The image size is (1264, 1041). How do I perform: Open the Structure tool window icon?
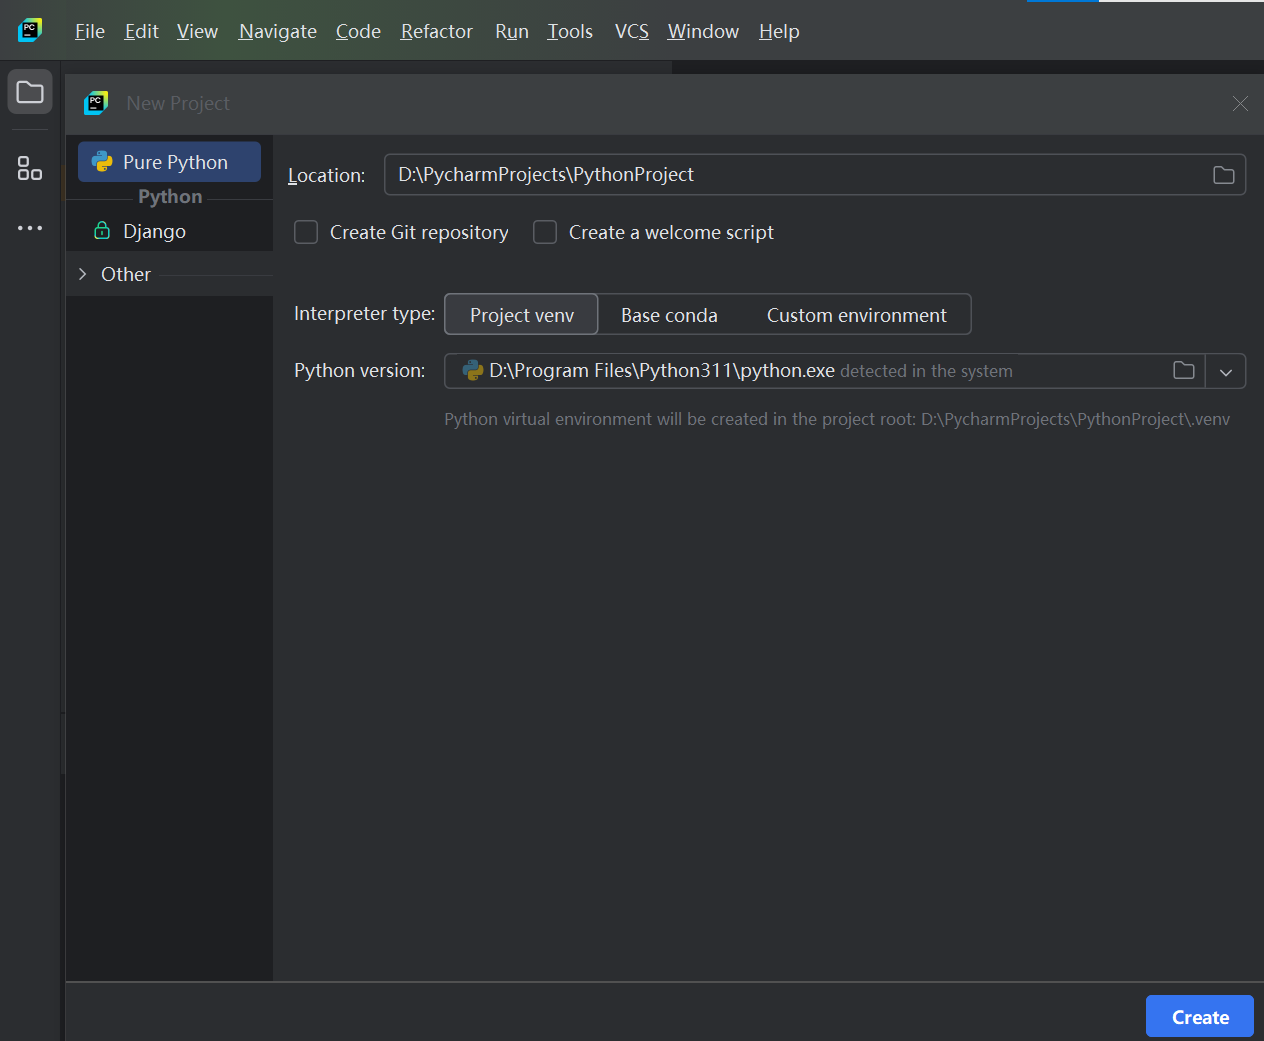click(x=30, y=168)
